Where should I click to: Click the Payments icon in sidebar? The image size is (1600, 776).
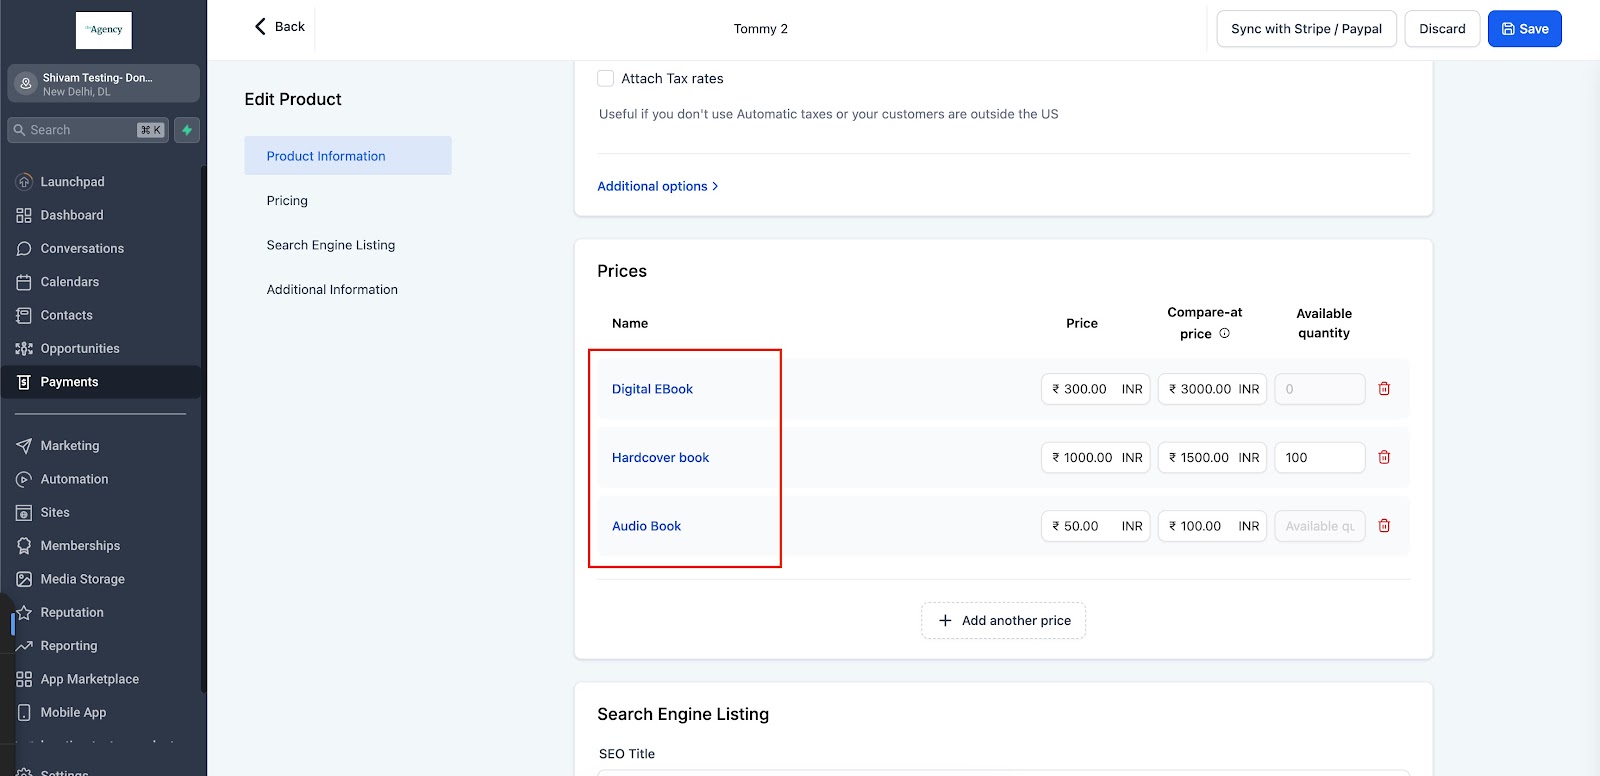[24, 382]
